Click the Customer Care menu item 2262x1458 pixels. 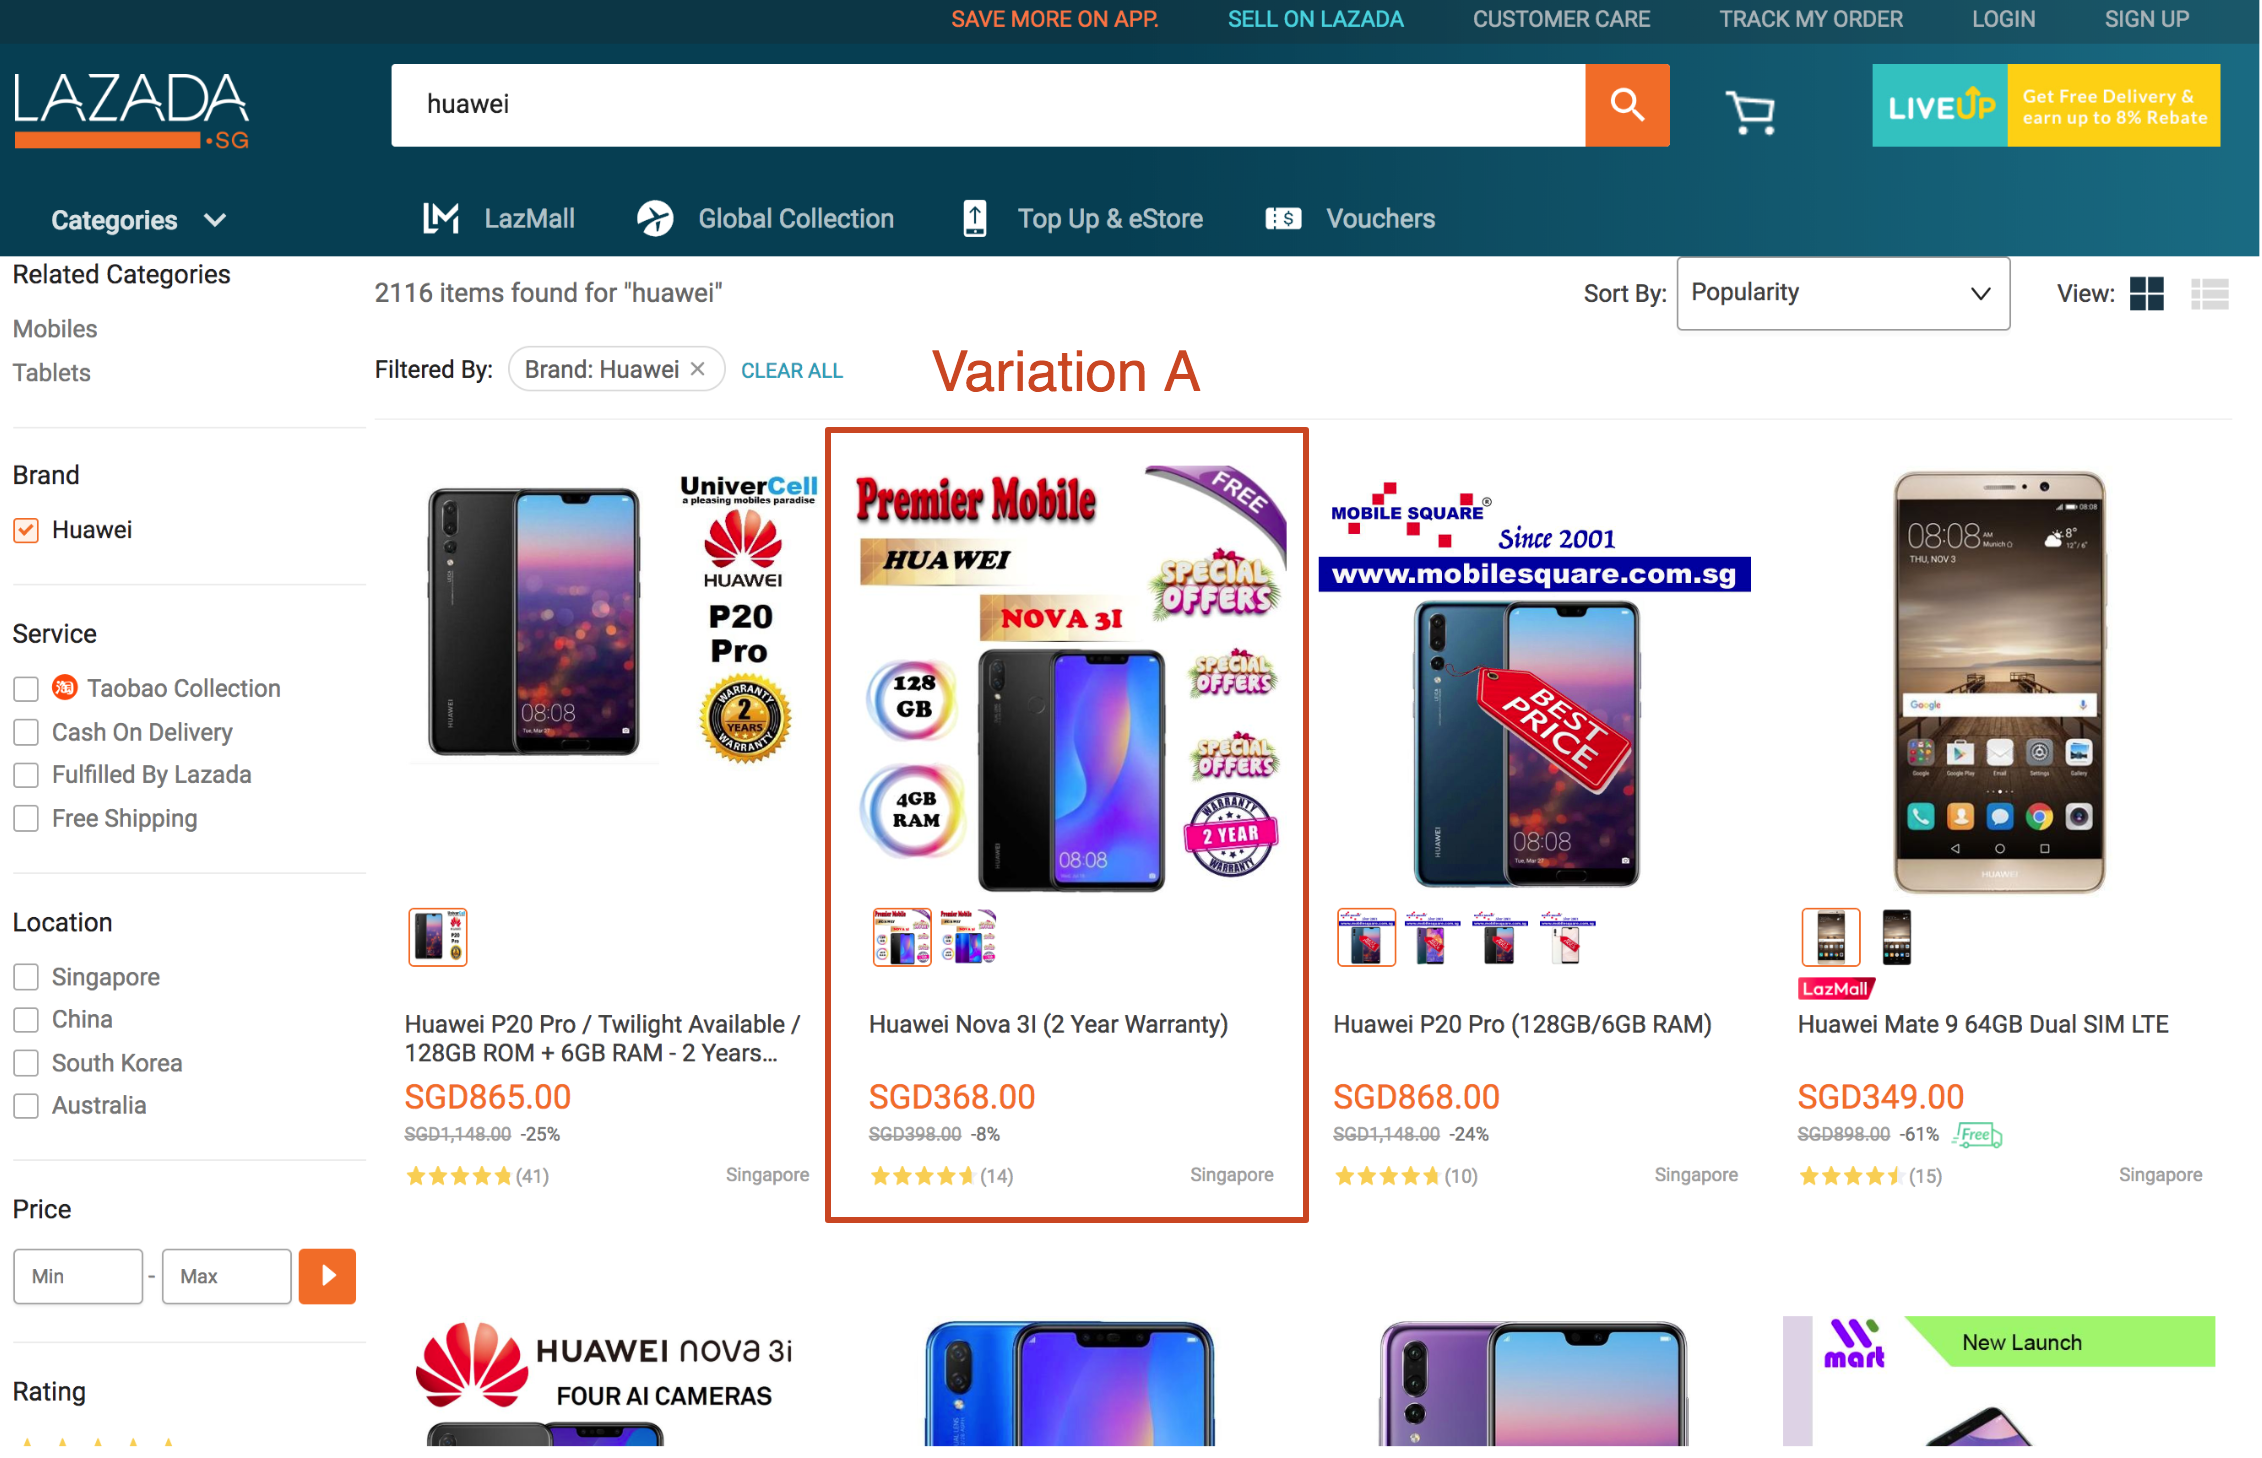pyautogui.click(x=1563, y=16)
